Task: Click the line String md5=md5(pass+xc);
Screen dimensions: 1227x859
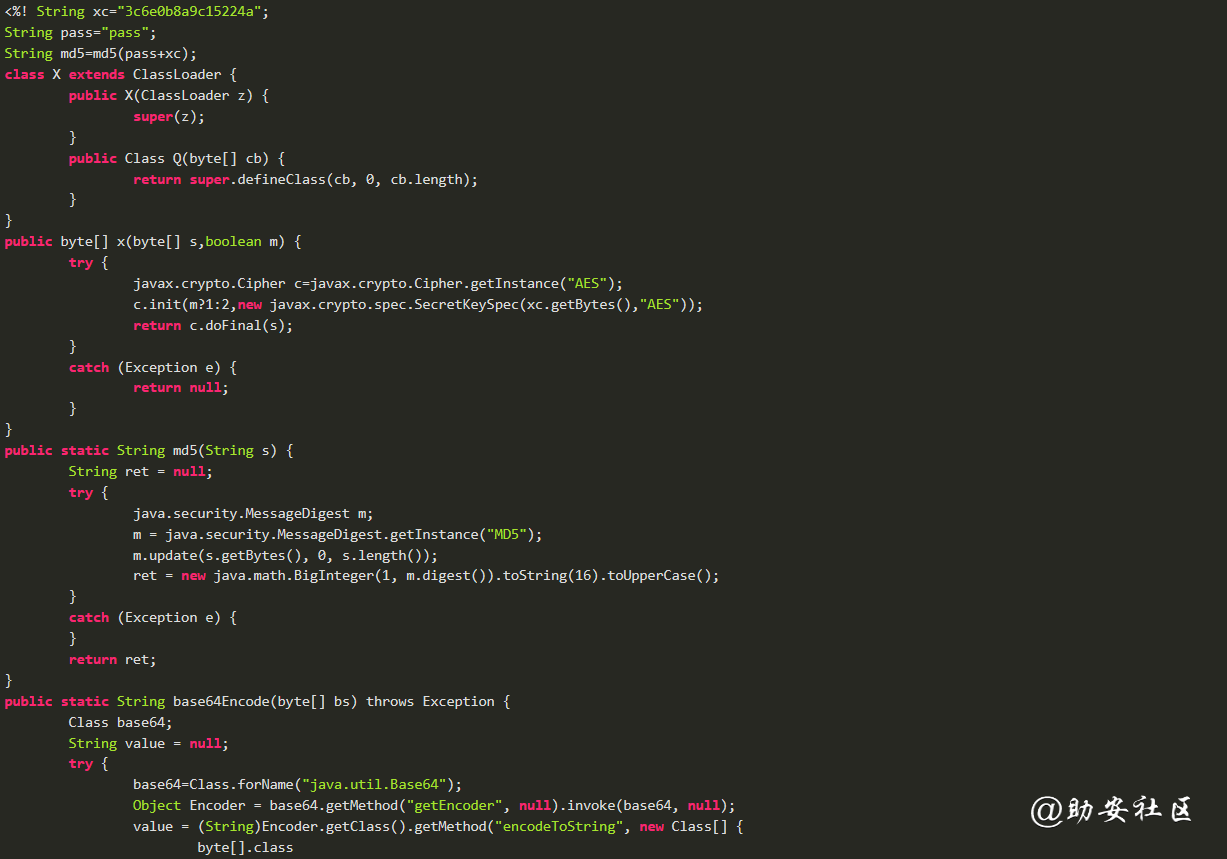Action: (101, 53)
